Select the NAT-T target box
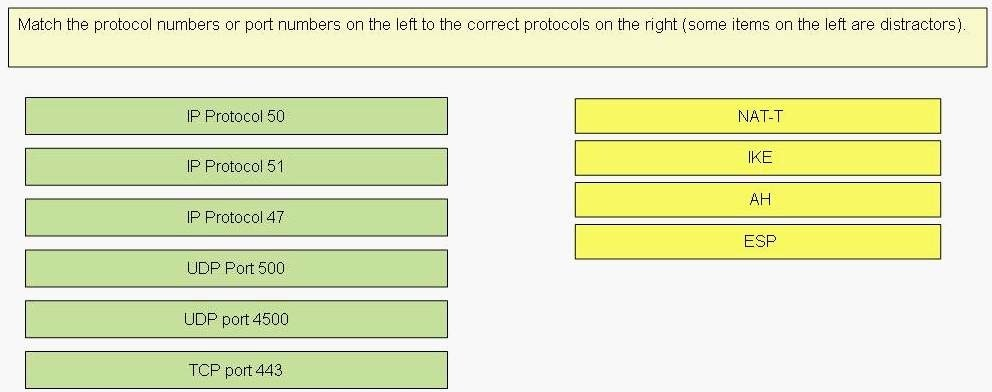Image resolution: width=992 pixels, height=392 pixels. tap(757, 116)
